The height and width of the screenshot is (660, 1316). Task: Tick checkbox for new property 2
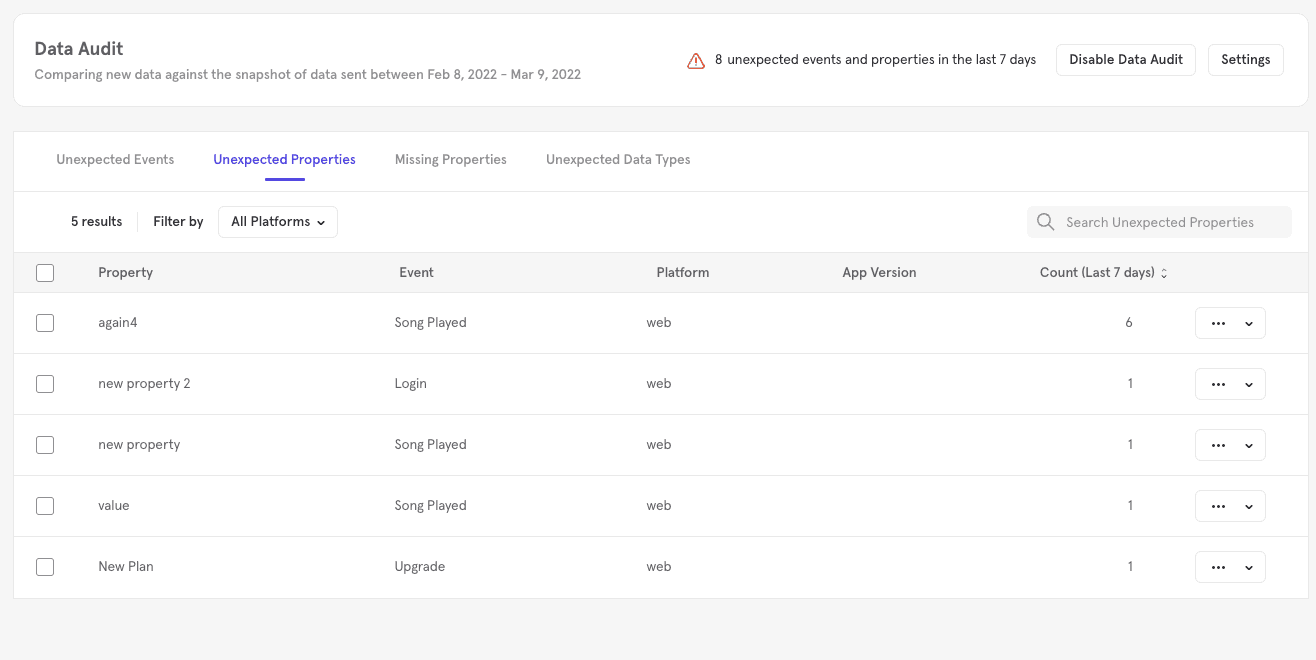click(x=45, y=384)
